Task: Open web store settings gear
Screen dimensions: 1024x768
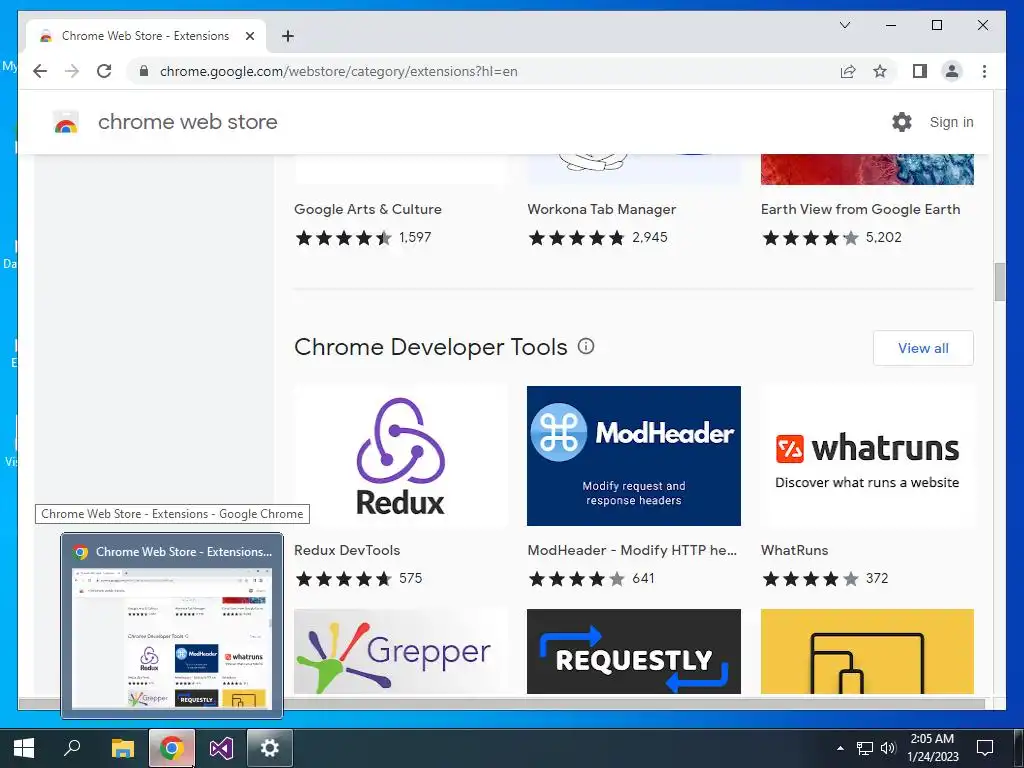Action: (902, 122)
